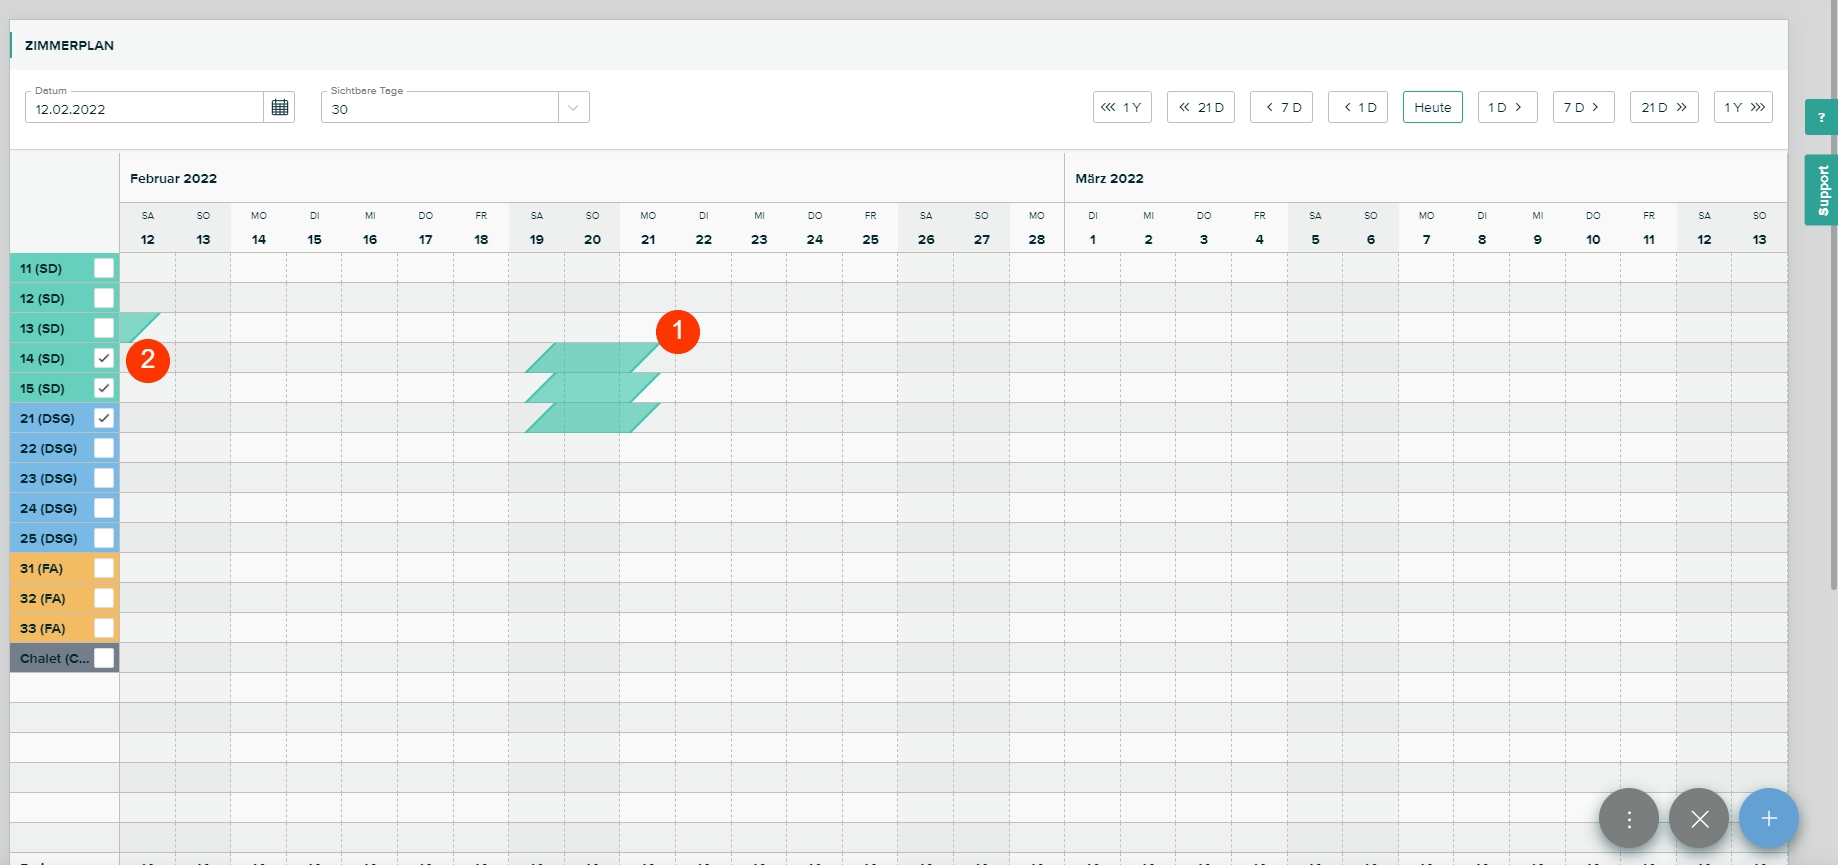Uncheck the room 14 (SD) checkbox

[x=104, y=358]
